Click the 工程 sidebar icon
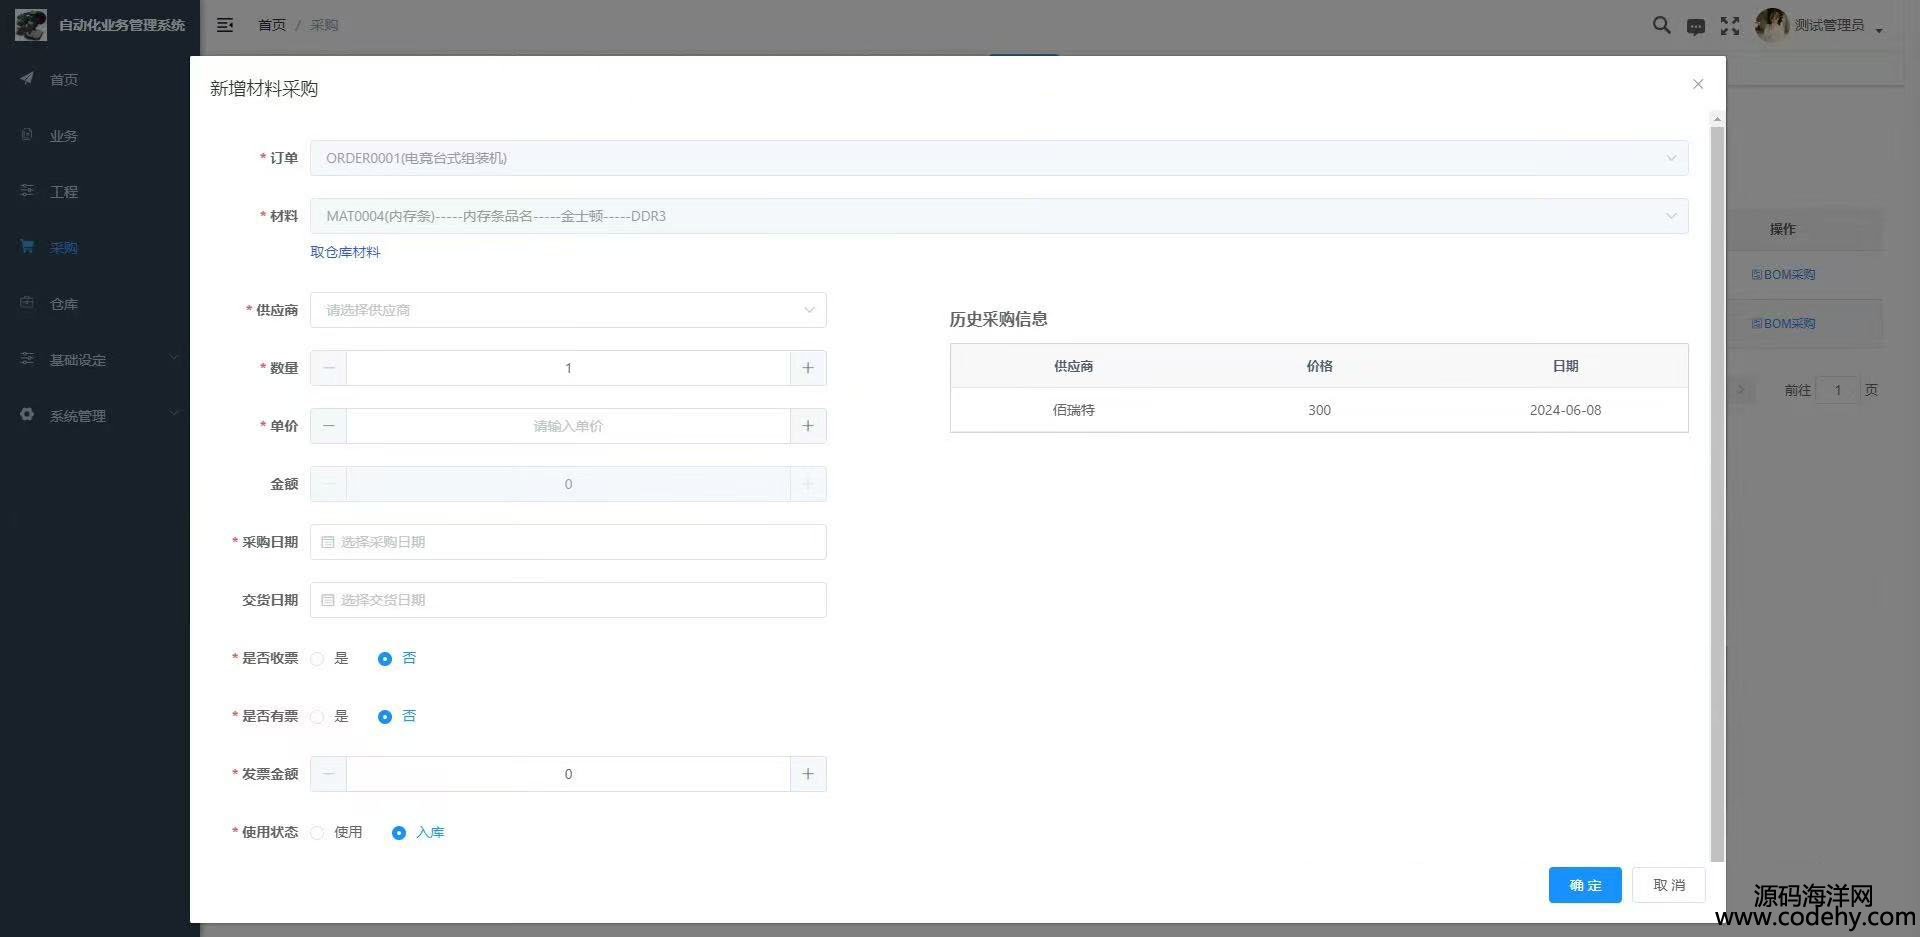The image size is (1920, 937). click(x=27, y=190)
